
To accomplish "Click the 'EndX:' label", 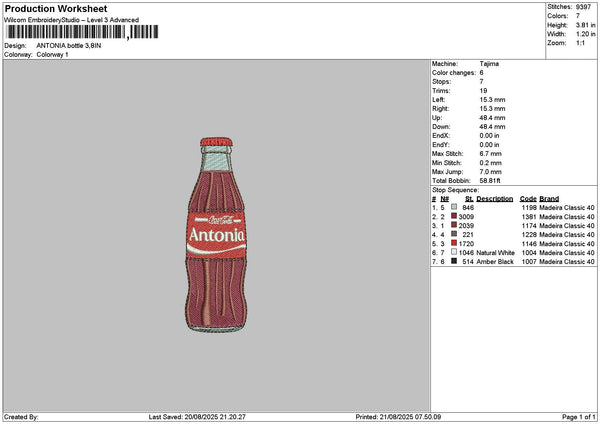I will pyautogui.click(x=441, y=136).
